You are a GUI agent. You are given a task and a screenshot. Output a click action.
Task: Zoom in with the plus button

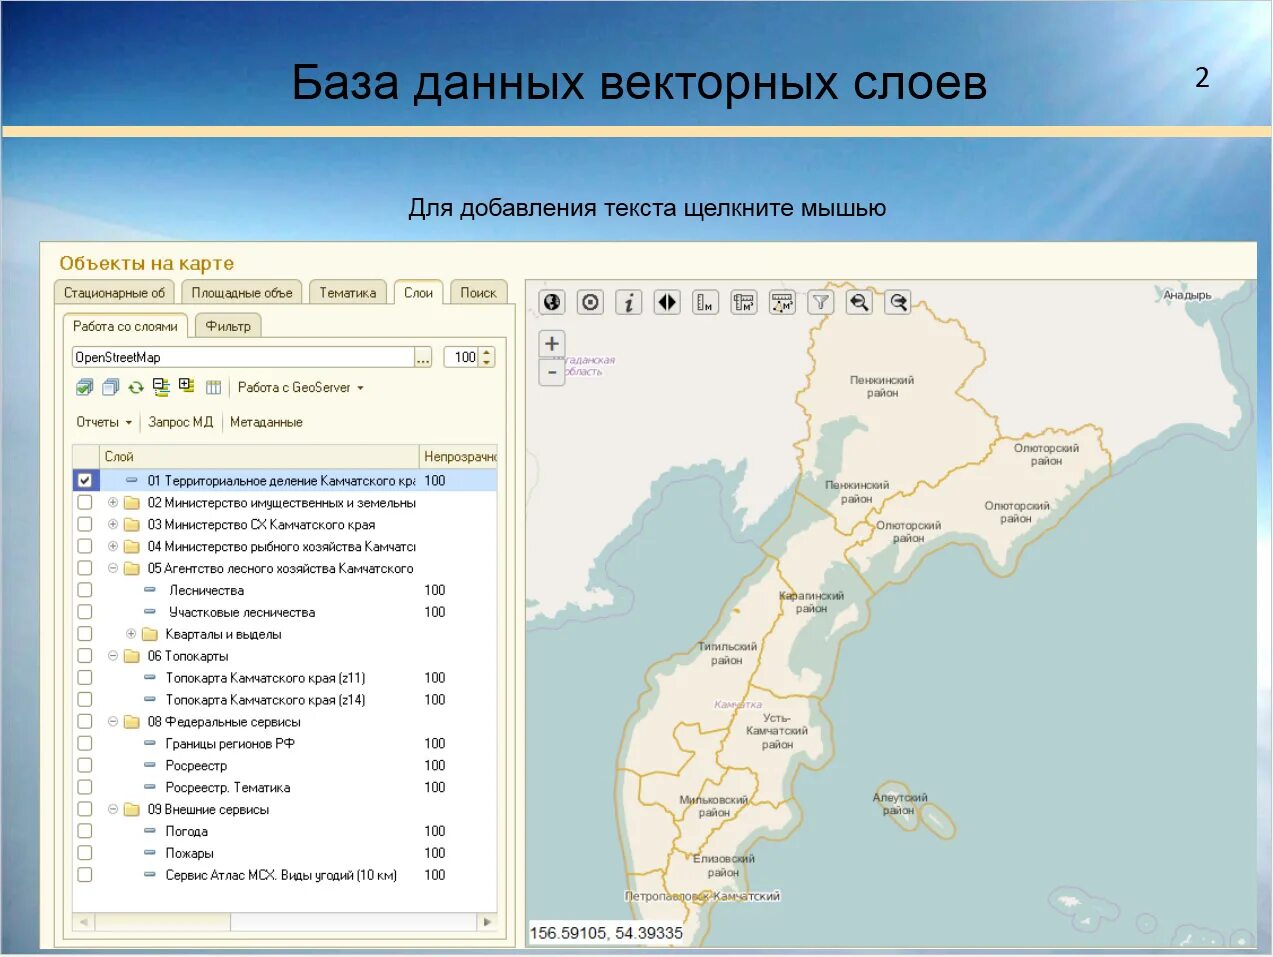[x=552, y=344]
